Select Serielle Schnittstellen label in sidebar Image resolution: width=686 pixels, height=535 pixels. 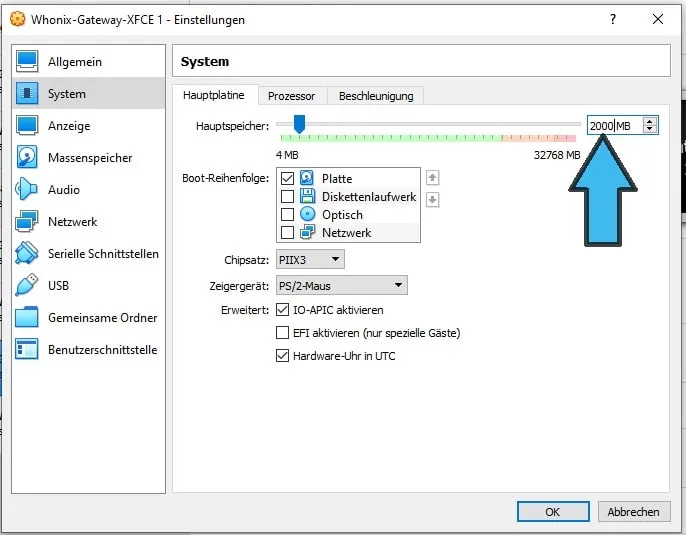[103, 254]
